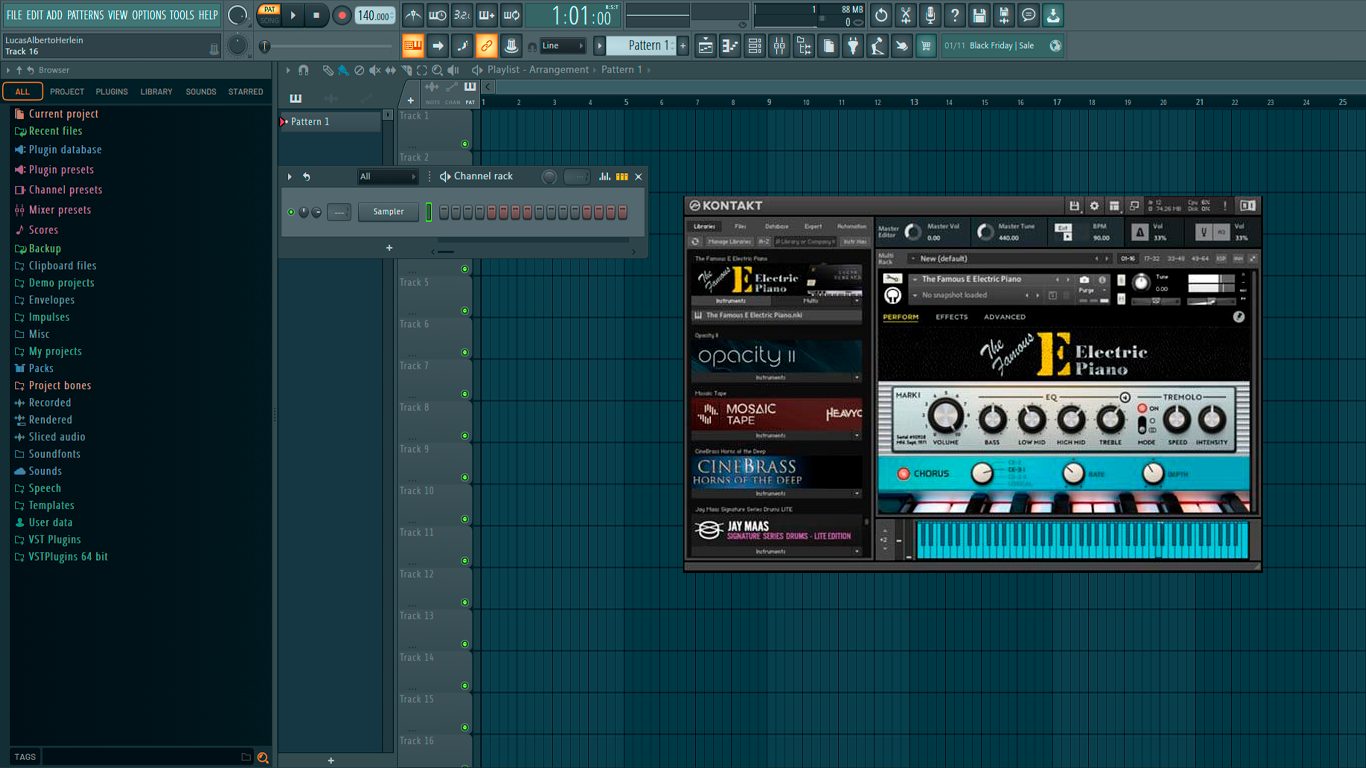Switch to the ADVANCED tab in Kontakt
This screenshot has height=768, width=1366.
1004,317
